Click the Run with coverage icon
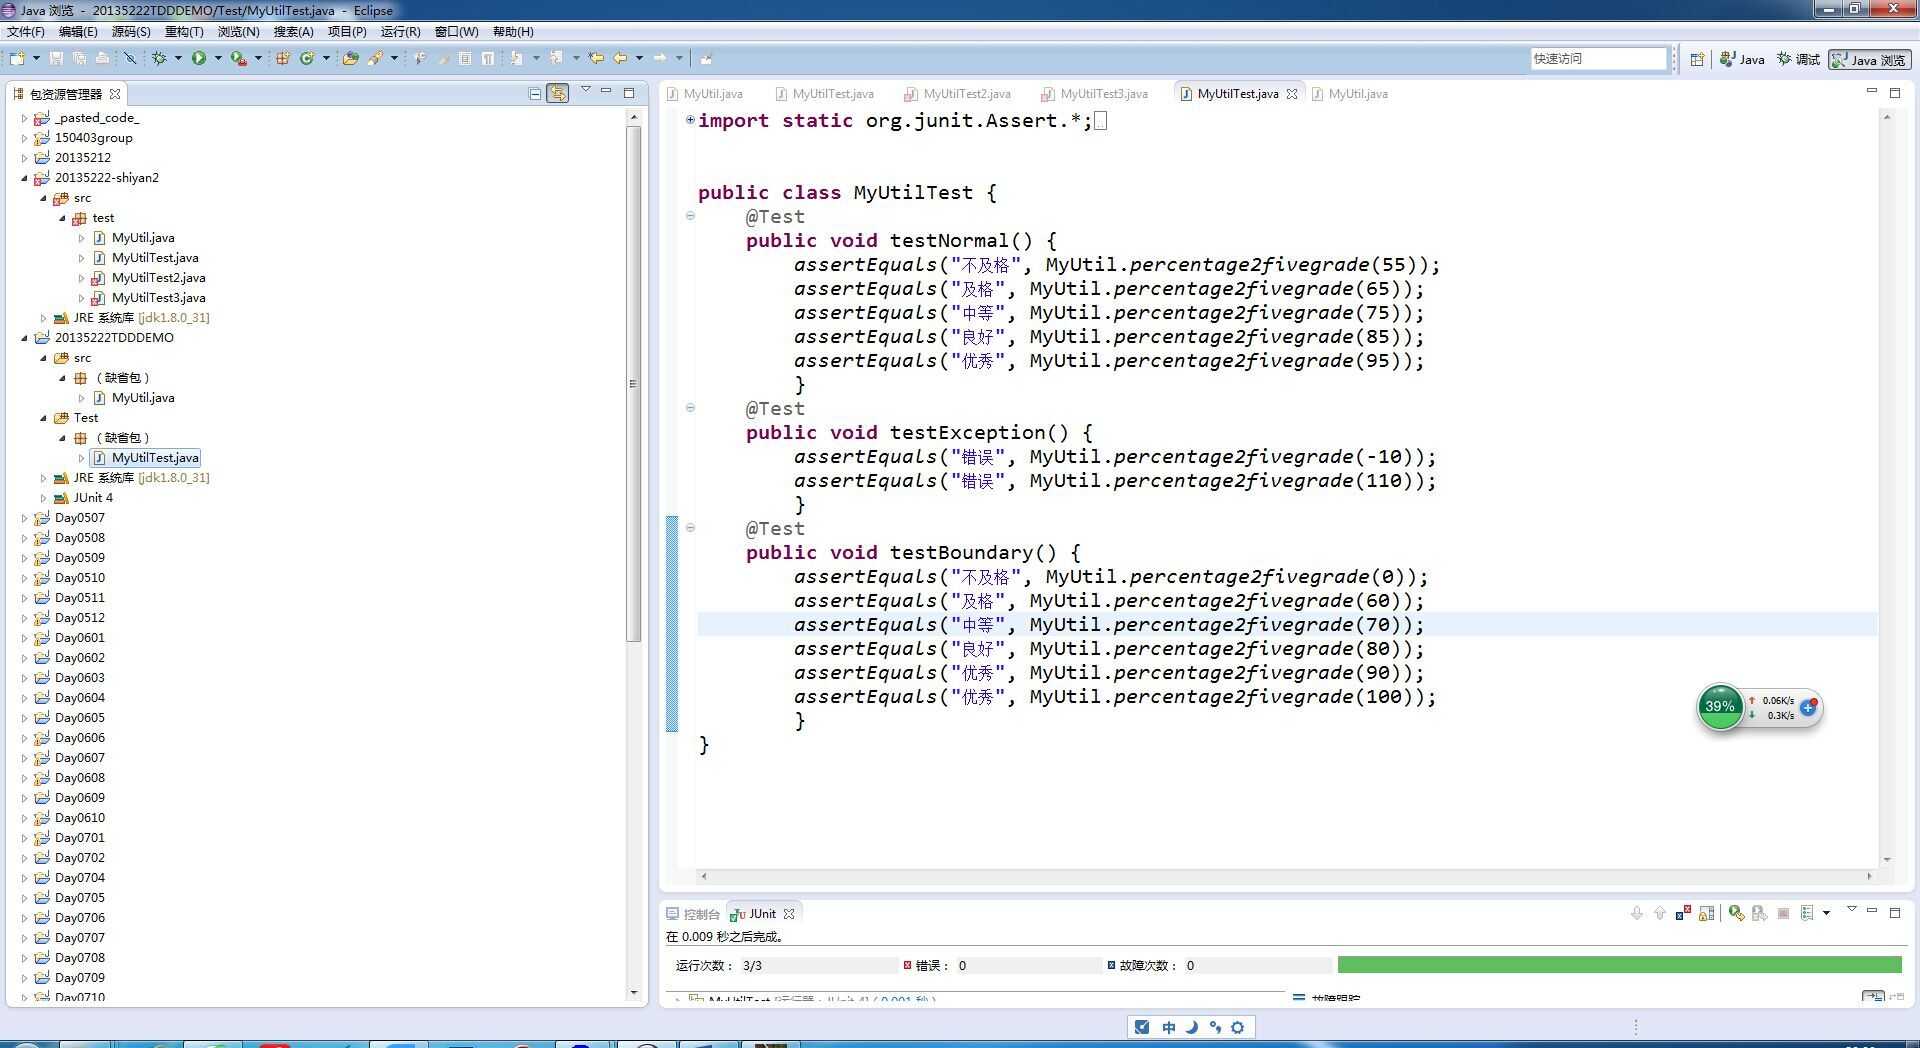 (x=238, y=59)
